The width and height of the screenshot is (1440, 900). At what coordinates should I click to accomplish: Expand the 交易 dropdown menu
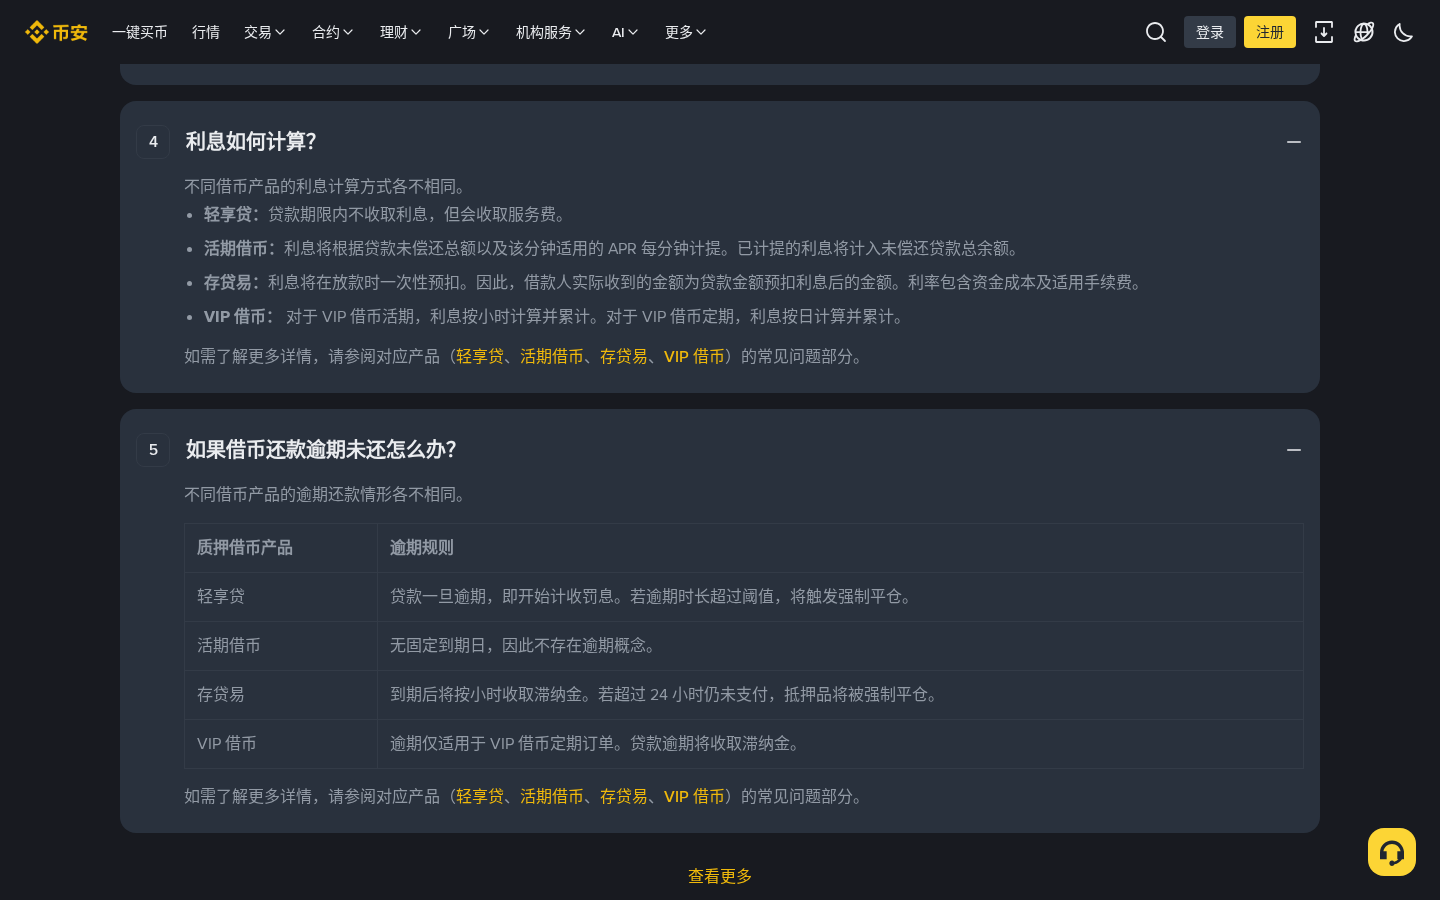click(265, 32)
